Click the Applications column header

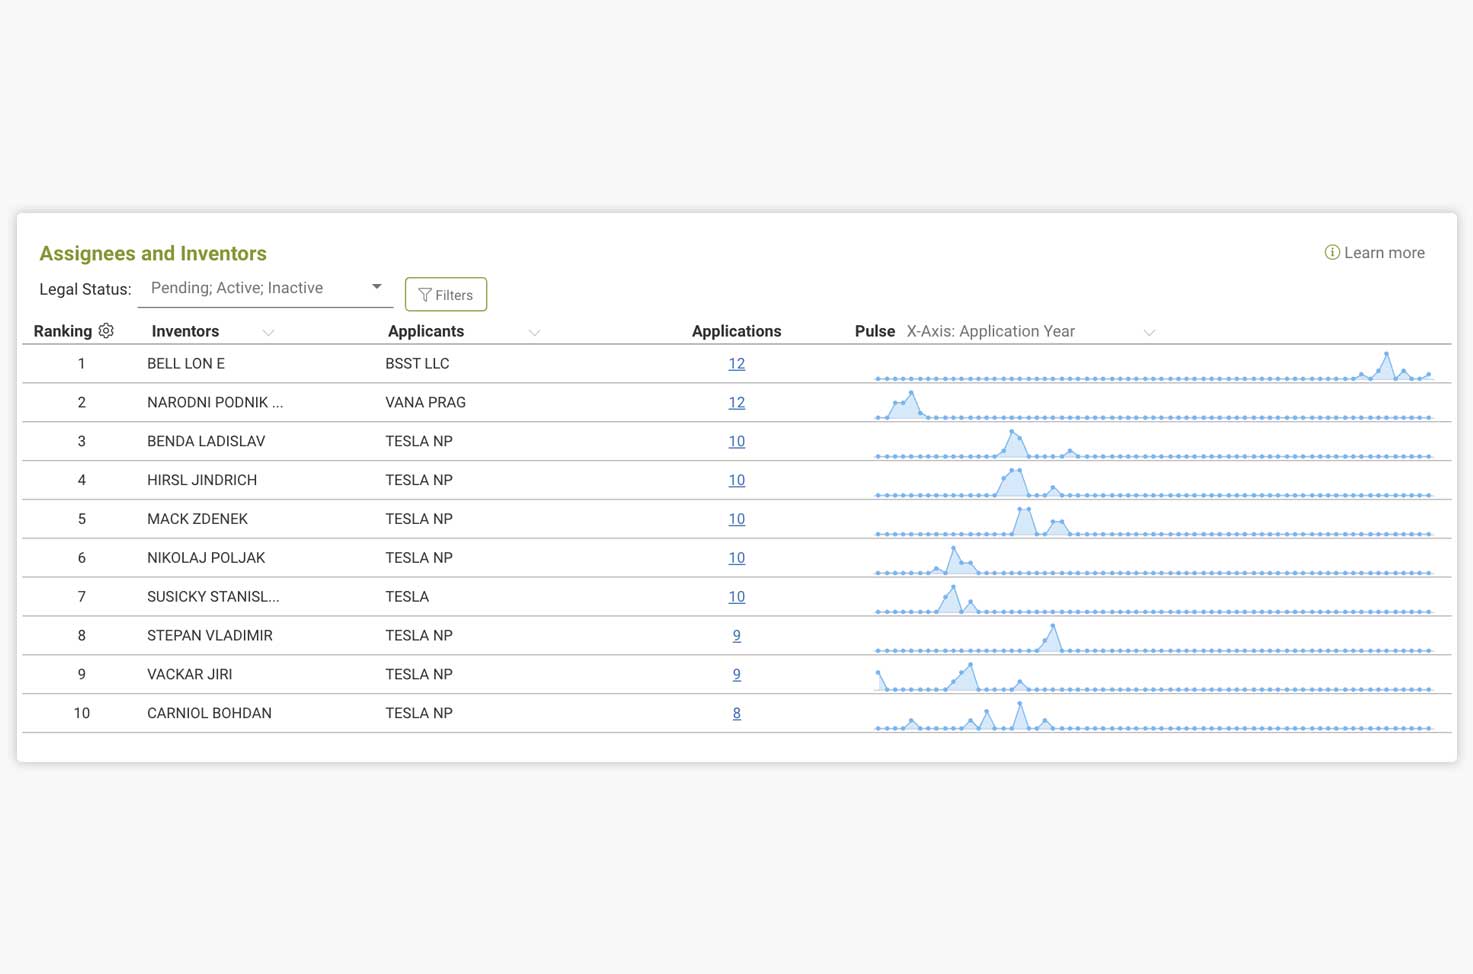point(737,332)
